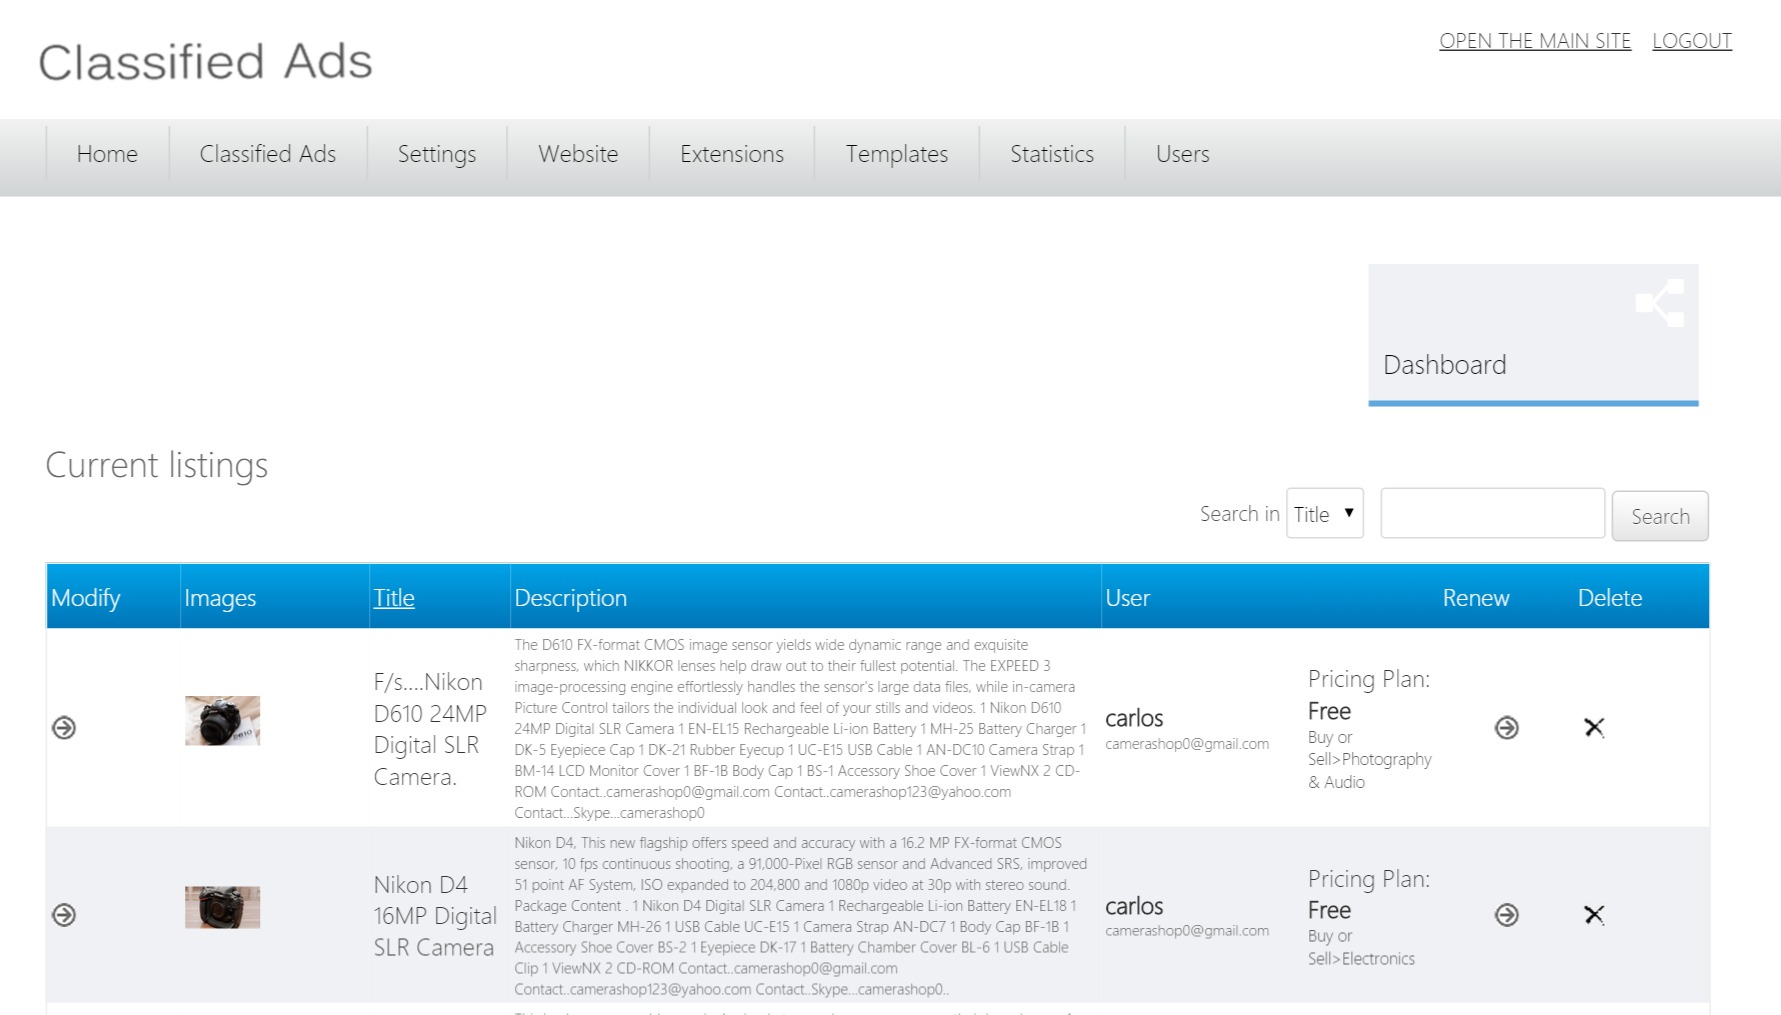1781x1015 pixels.
Task: Renew the Nikon D610 24MP listing
Action: click(1506, 728)
